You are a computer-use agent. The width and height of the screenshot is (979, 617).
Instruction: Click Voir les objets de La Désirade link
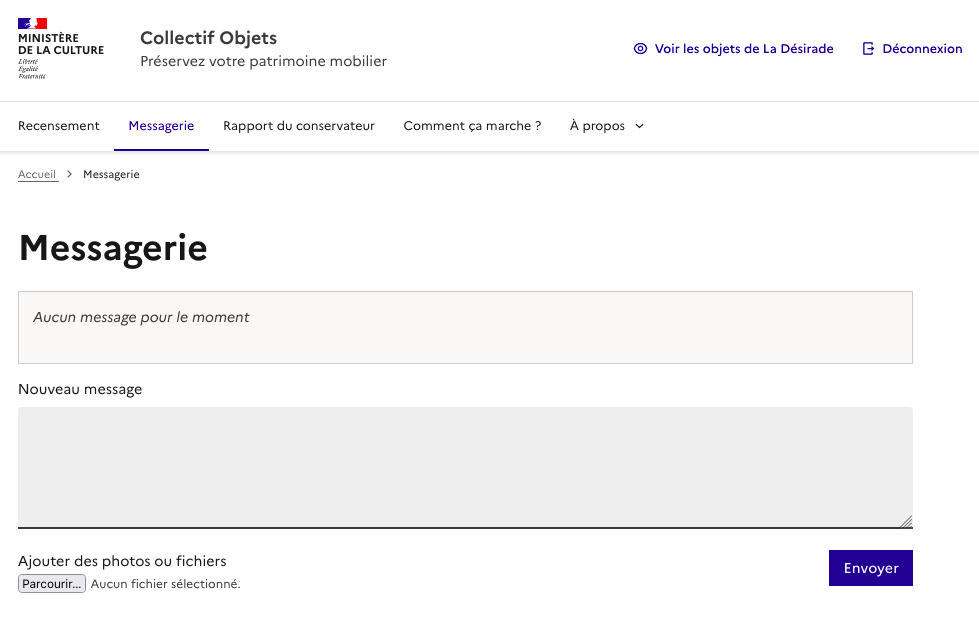(744, 49)
